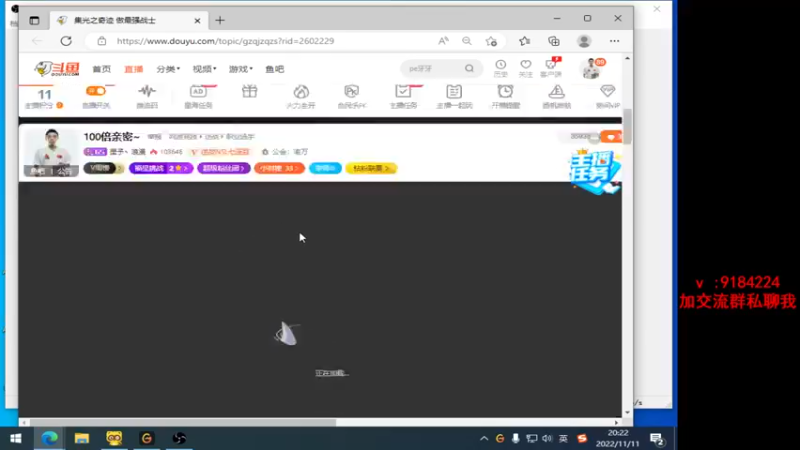The width and height of the screenshot is (800, 450).
Task: Activate the Read aloud icon in the address bar
Action: pyautogui.click(x=443, y=41)
